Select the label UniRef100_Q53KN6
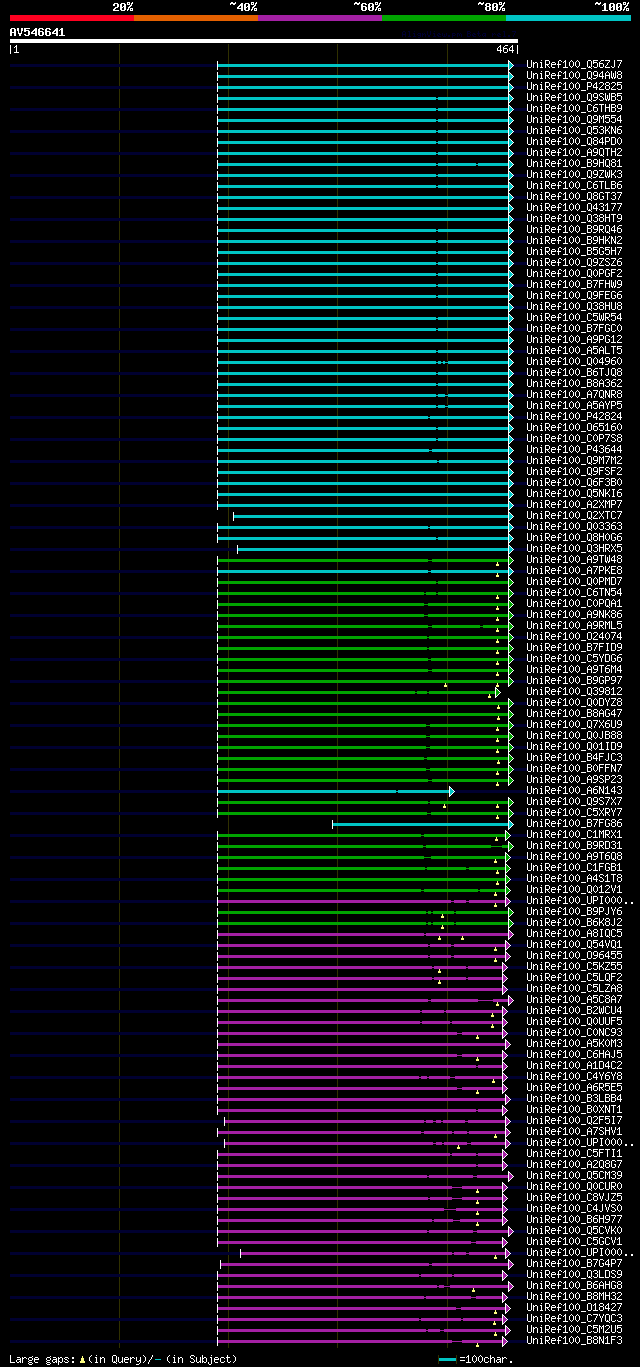This screenshot has width=640, height=1367. (x=574, y=130)
